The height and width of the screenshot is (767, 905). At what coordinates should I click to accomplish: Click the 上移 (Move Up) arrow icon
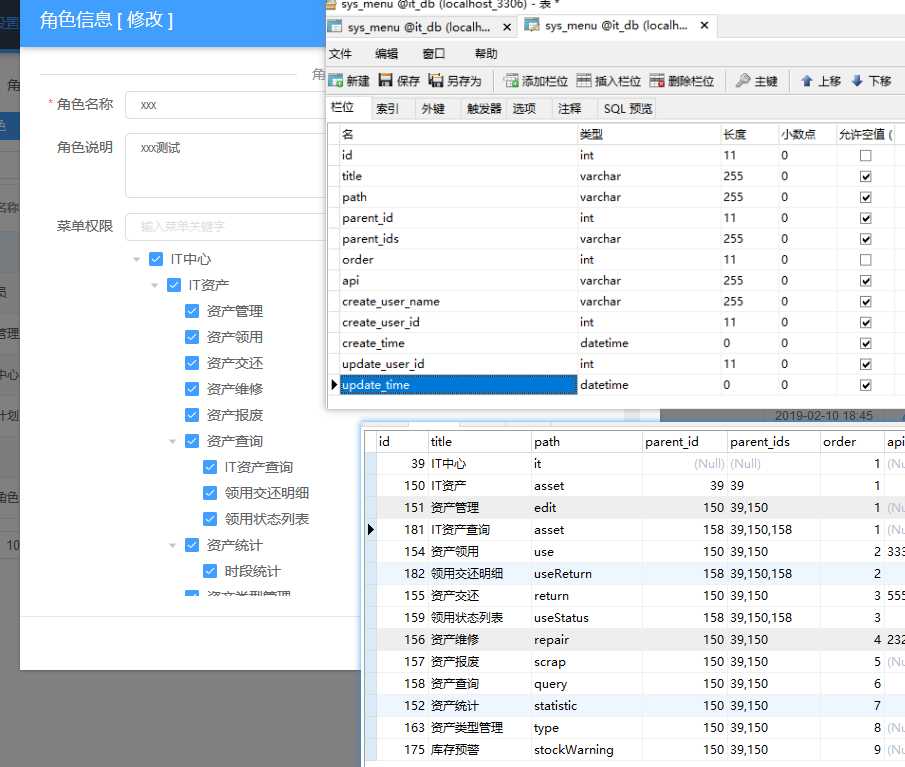click(807, 81)
